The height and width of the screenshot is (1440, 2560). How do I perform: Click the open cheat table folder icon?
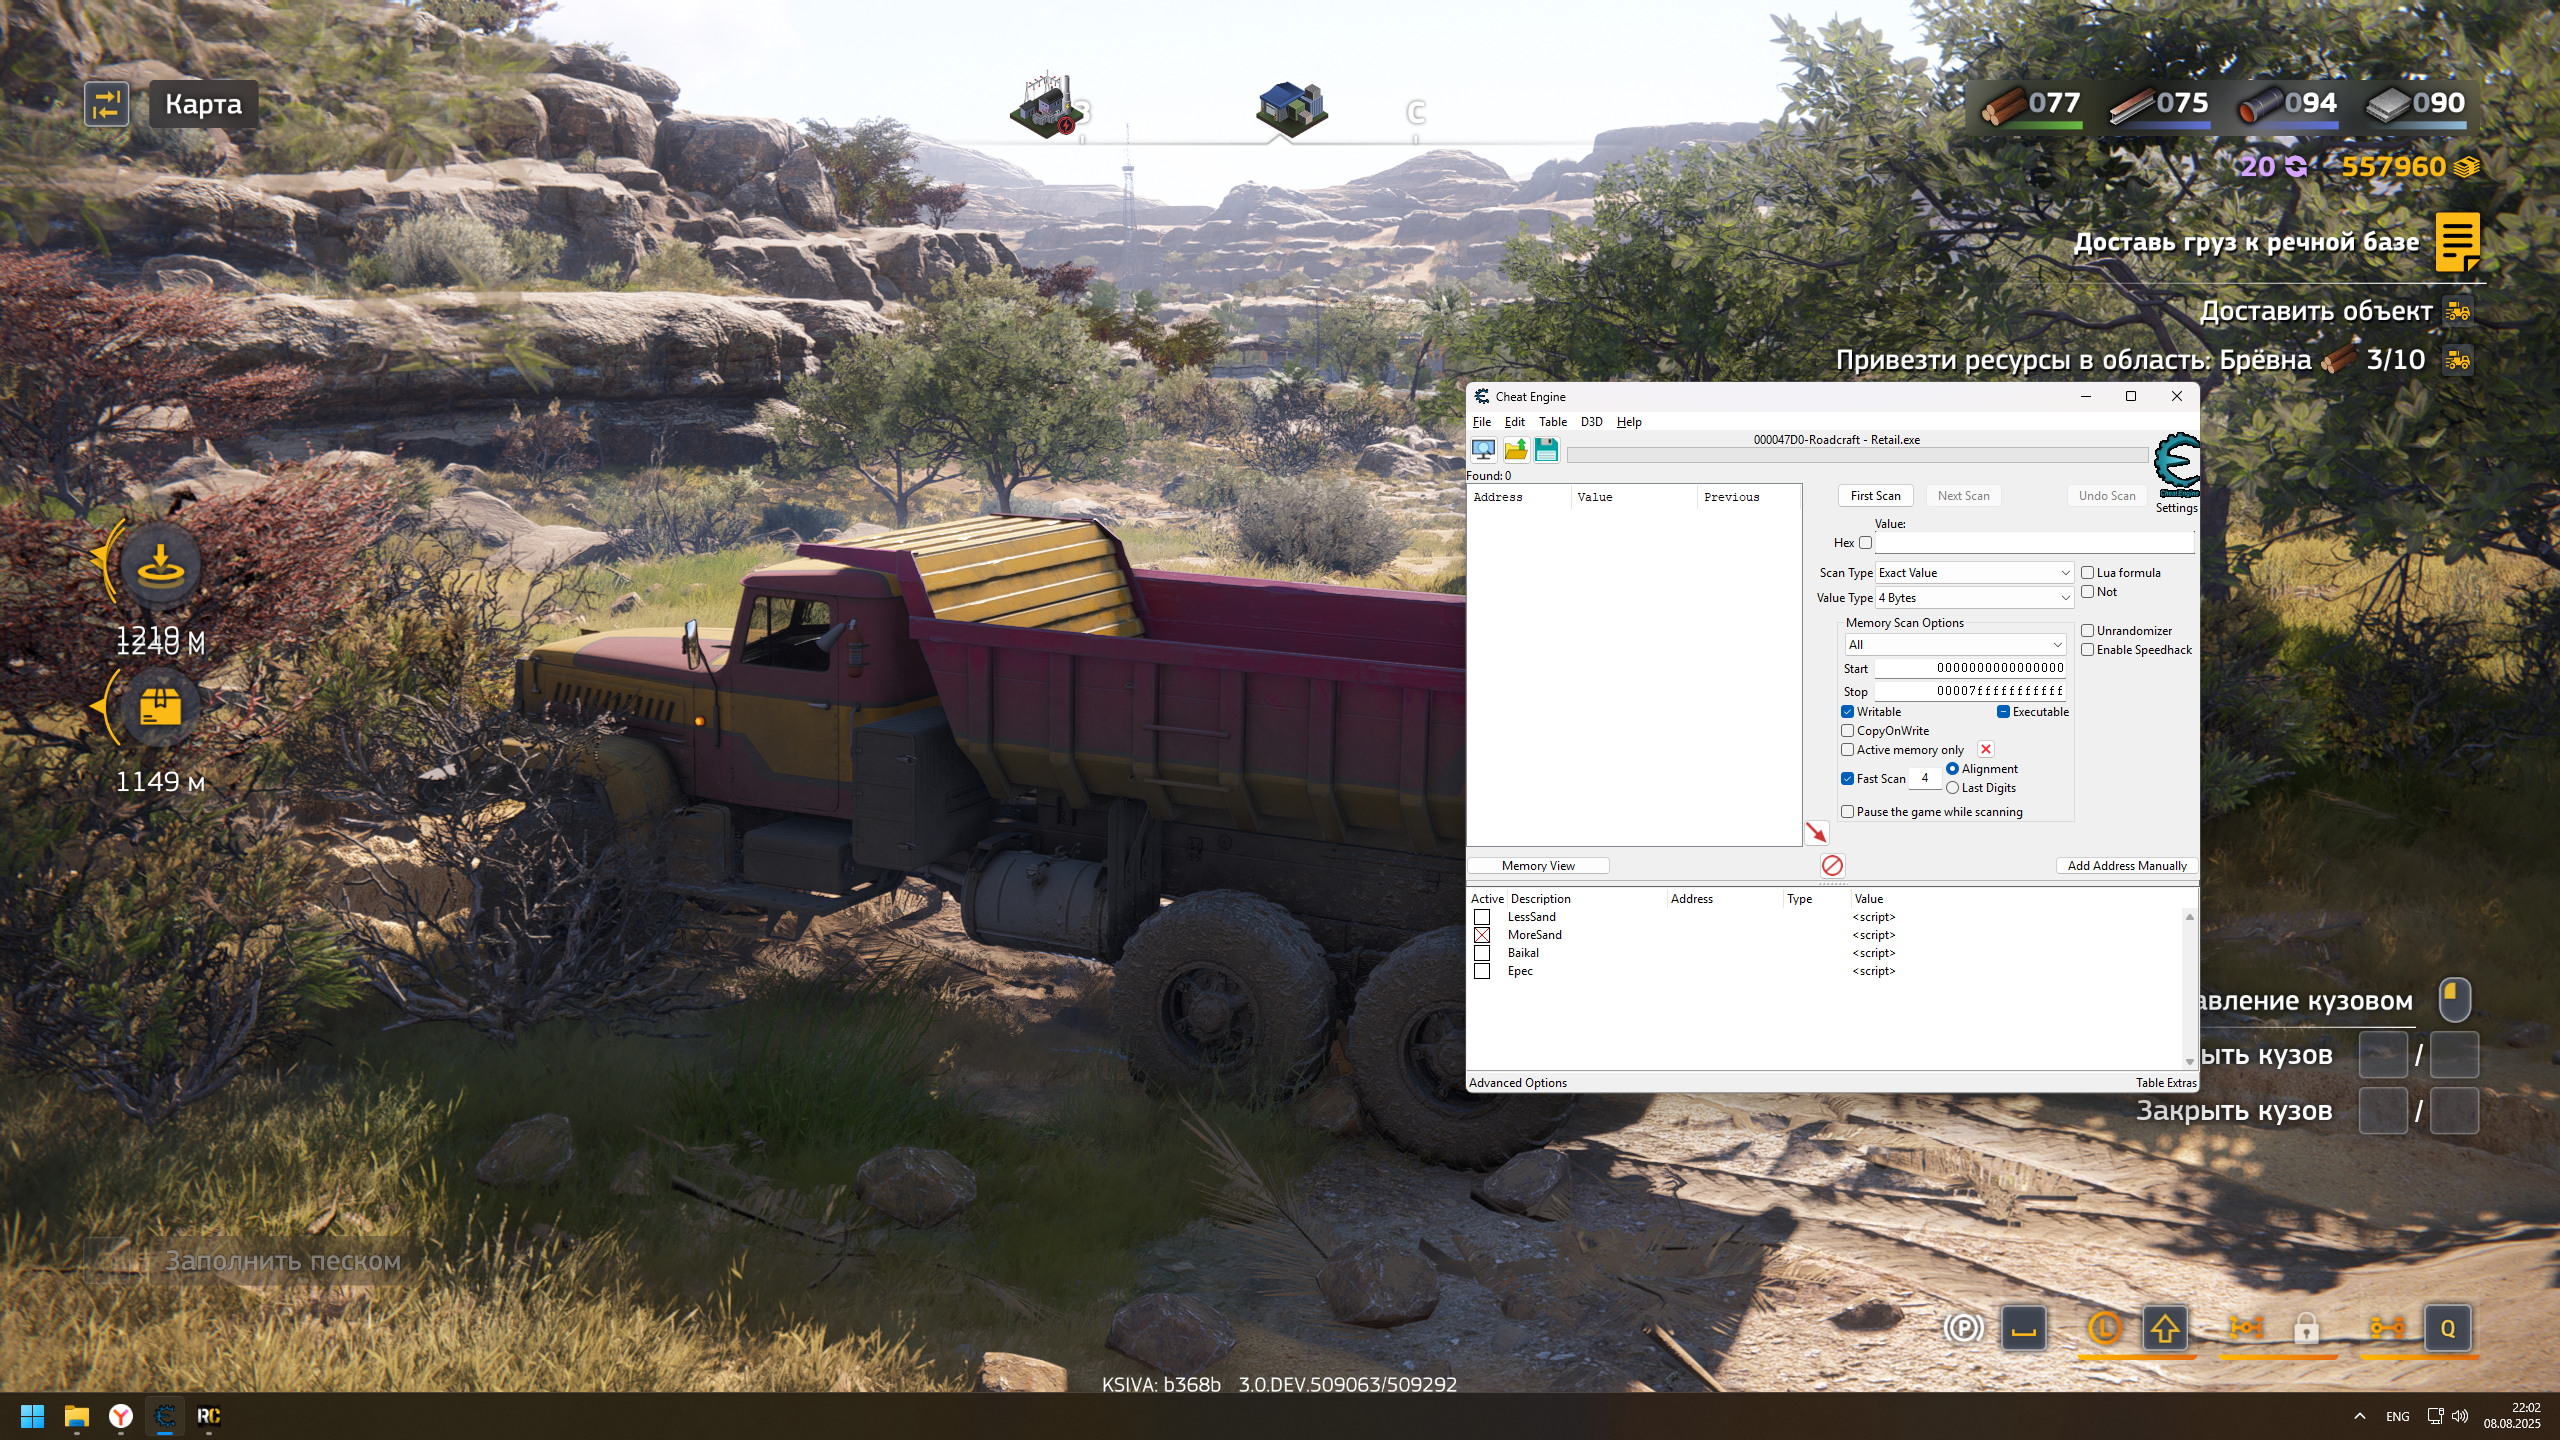pyautogui.click(x=1515, y=450)
